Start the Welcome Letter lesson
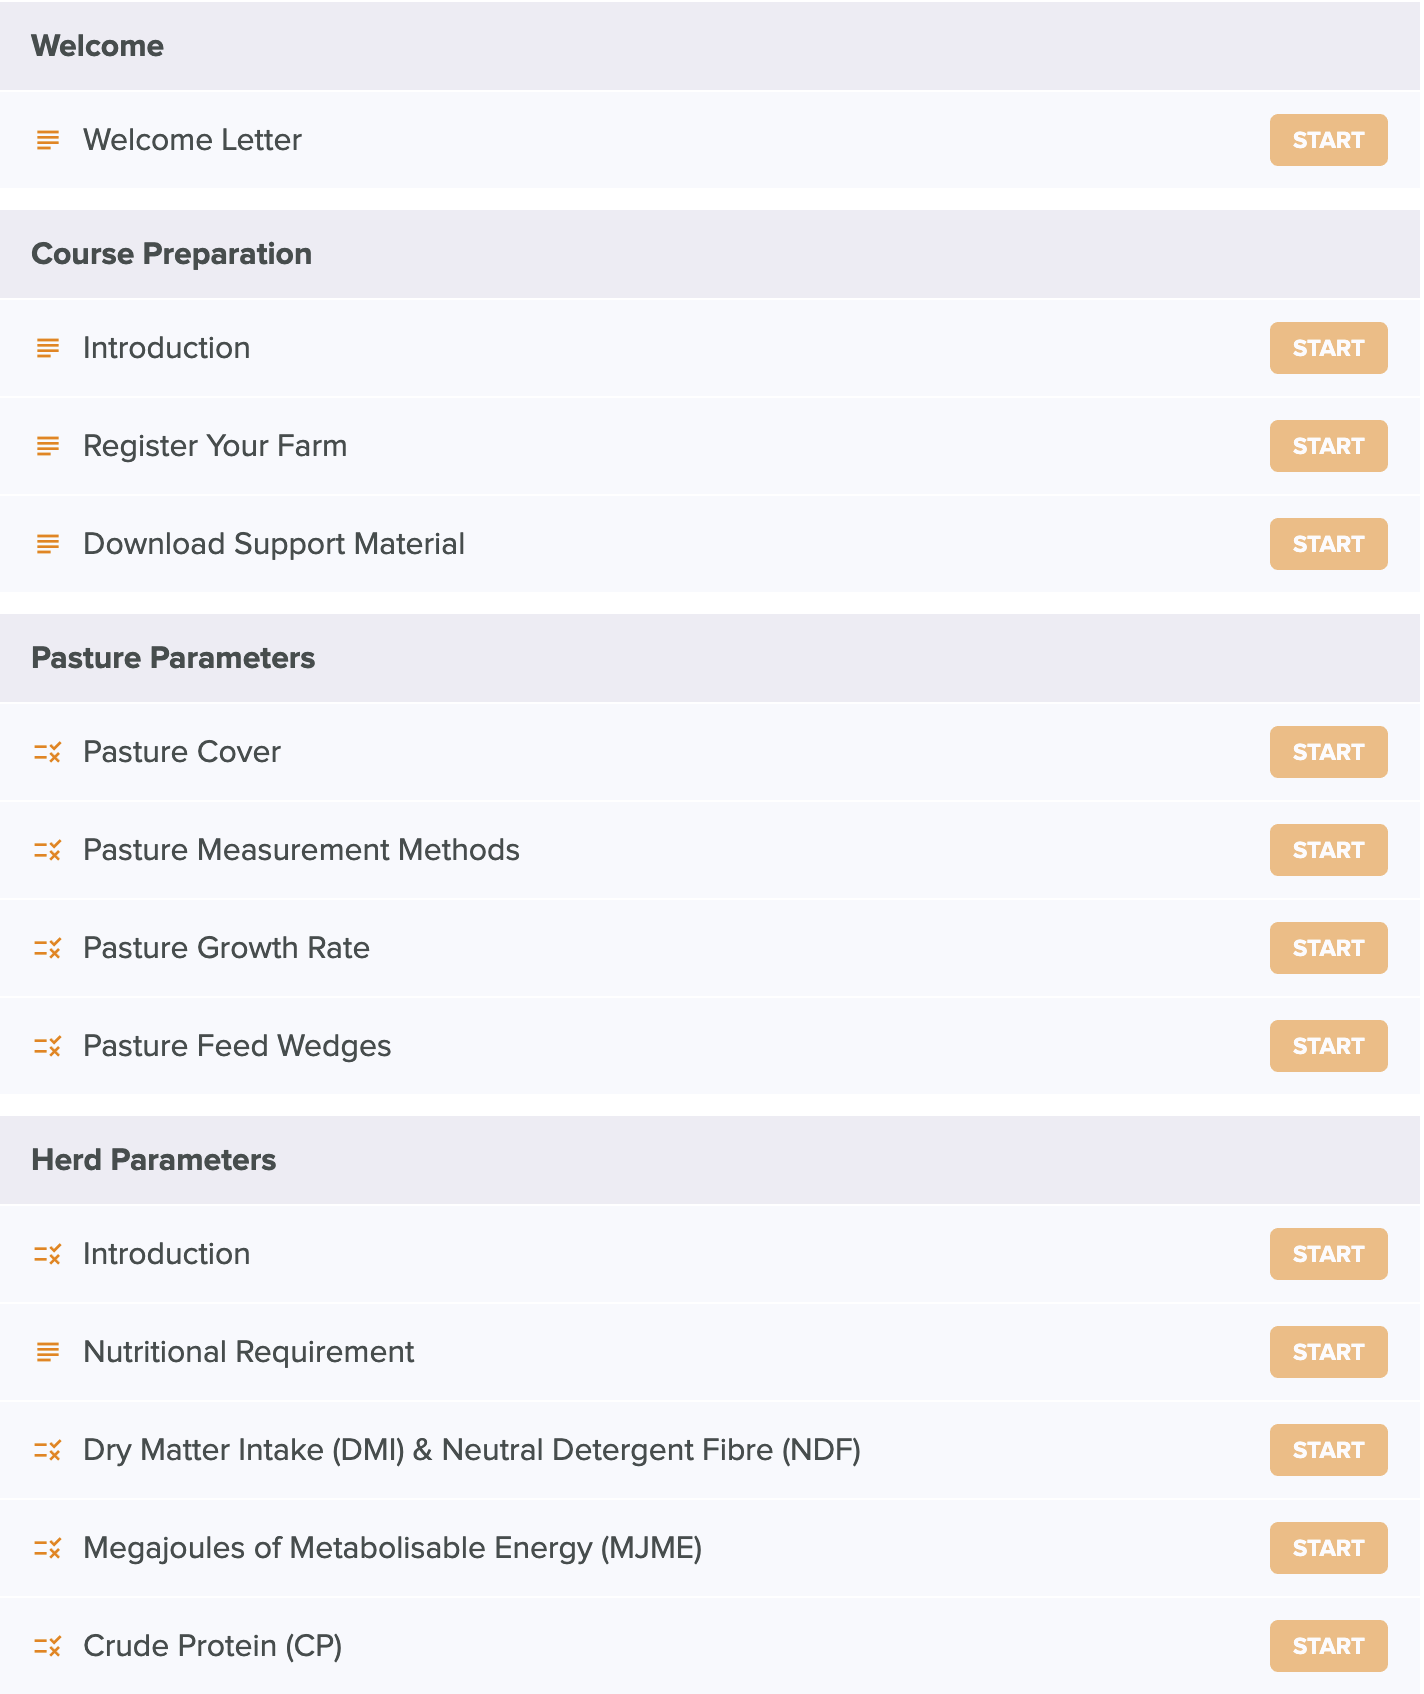Screen dimensions: 1424x1694 click(1328, 140)
